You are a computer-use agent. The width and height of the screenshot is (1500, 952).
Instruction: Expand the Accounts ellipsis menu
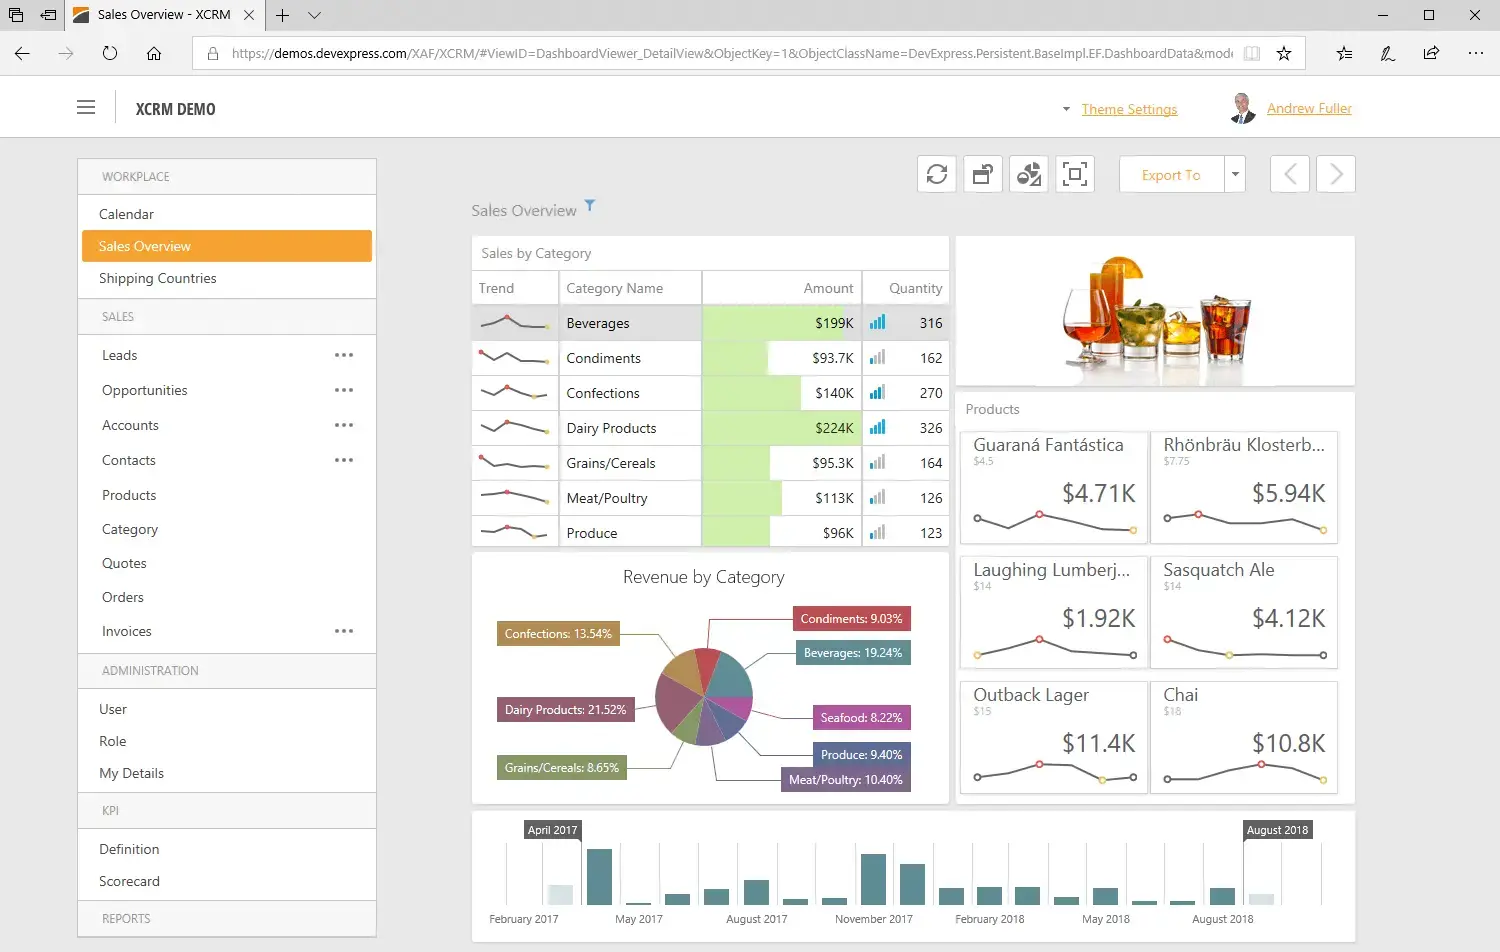point(344,425)
